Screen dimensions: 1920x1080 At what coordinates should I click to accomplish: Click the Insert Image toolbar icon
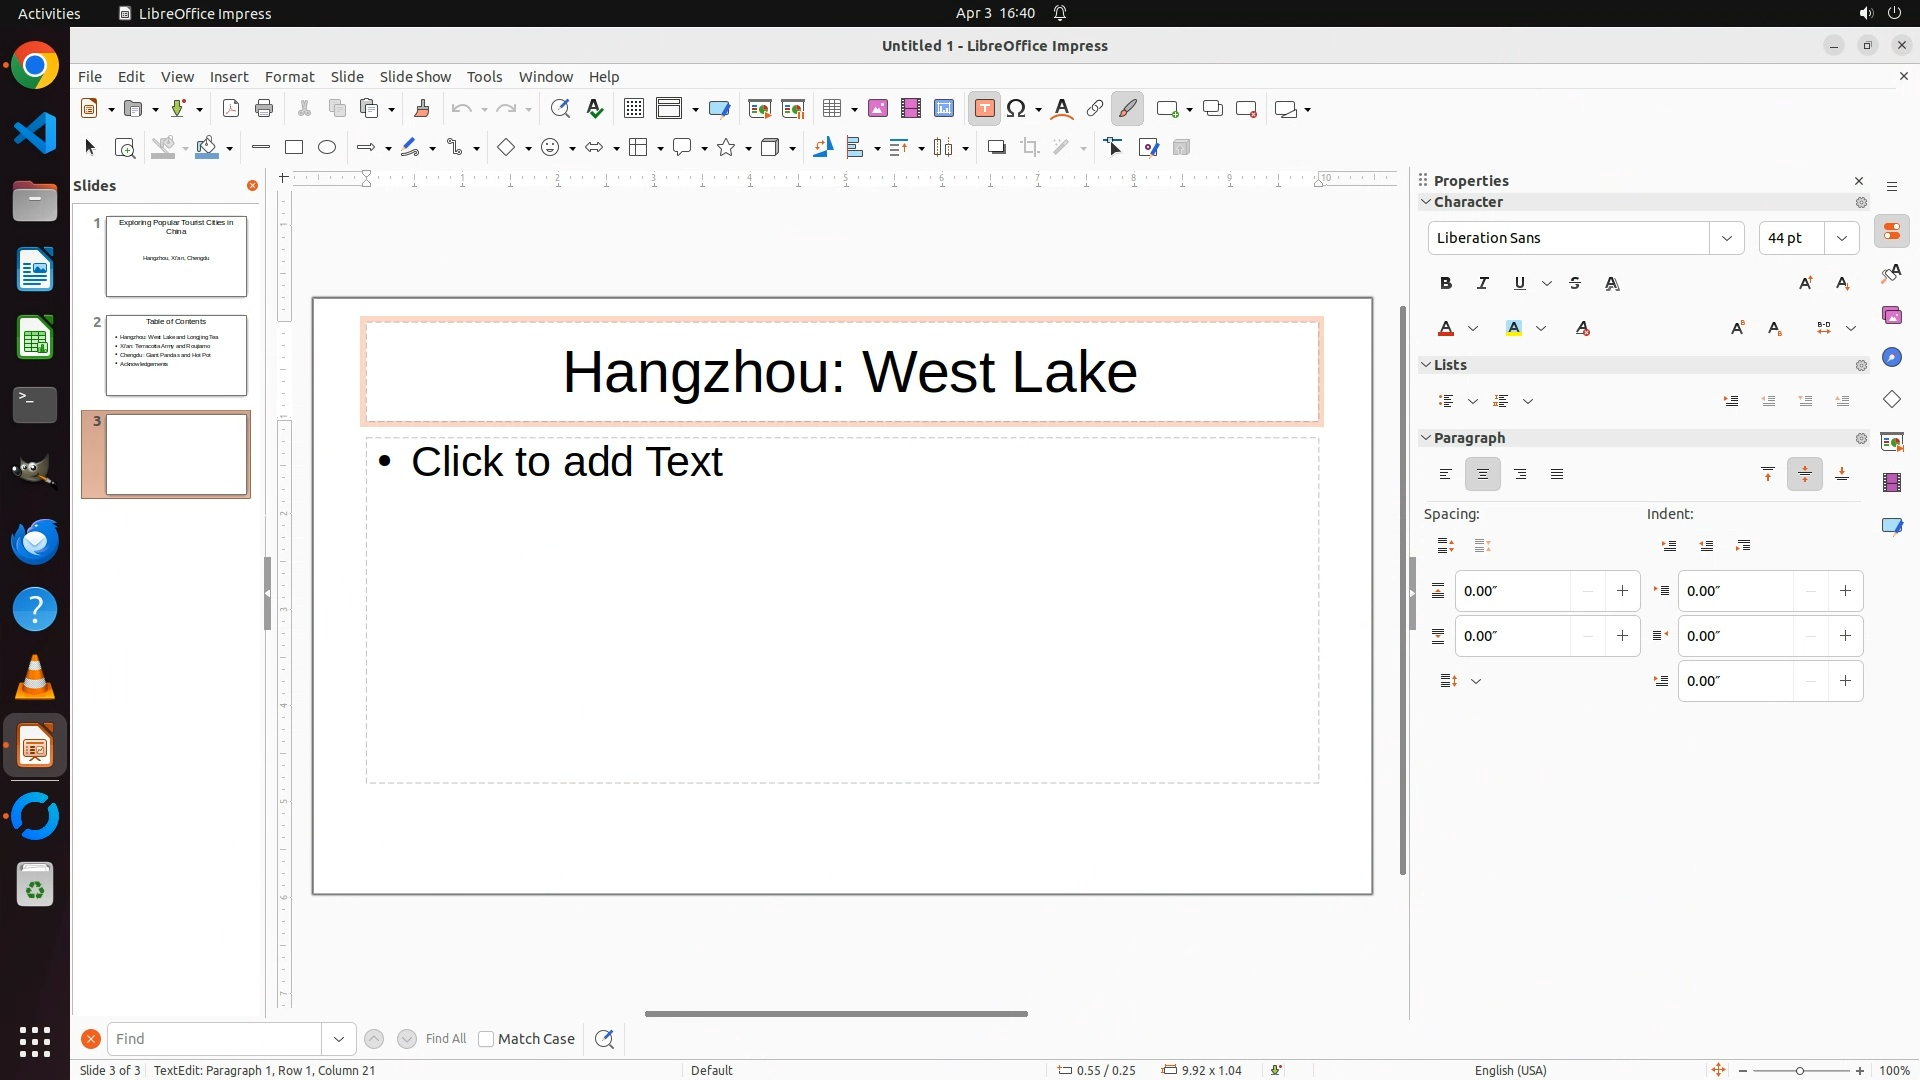point(878,109)
